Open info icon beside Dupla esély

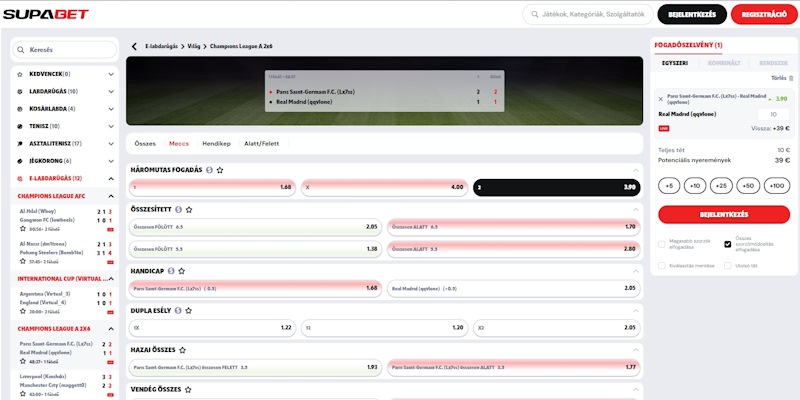pyautogui.click(x=178, y=310)
